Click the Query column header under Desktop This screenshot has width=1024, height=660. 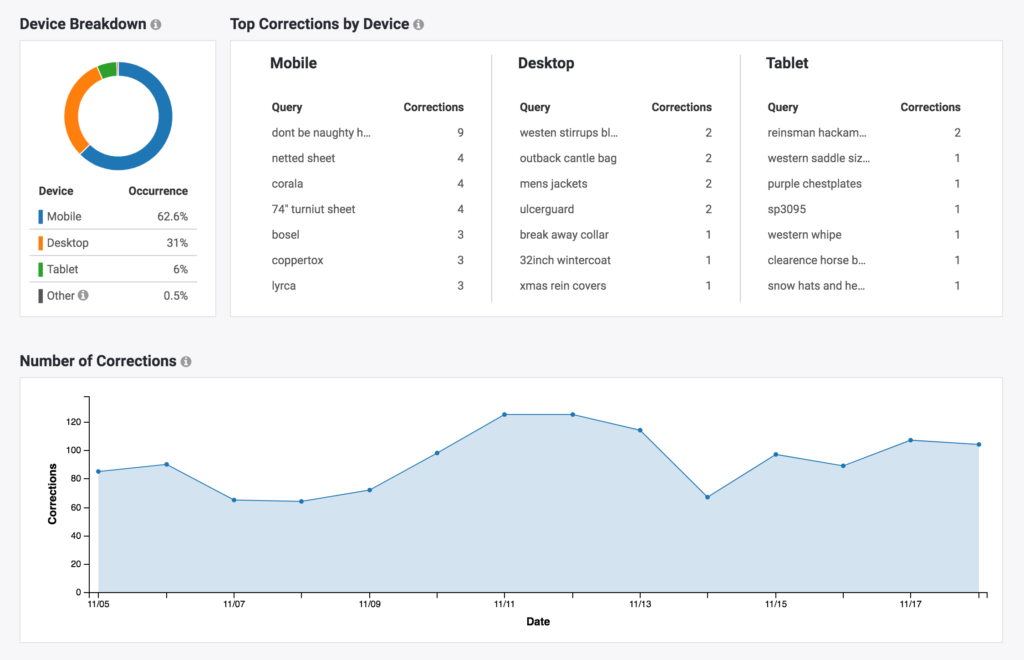pyautogui.click(x=535, y=107)
